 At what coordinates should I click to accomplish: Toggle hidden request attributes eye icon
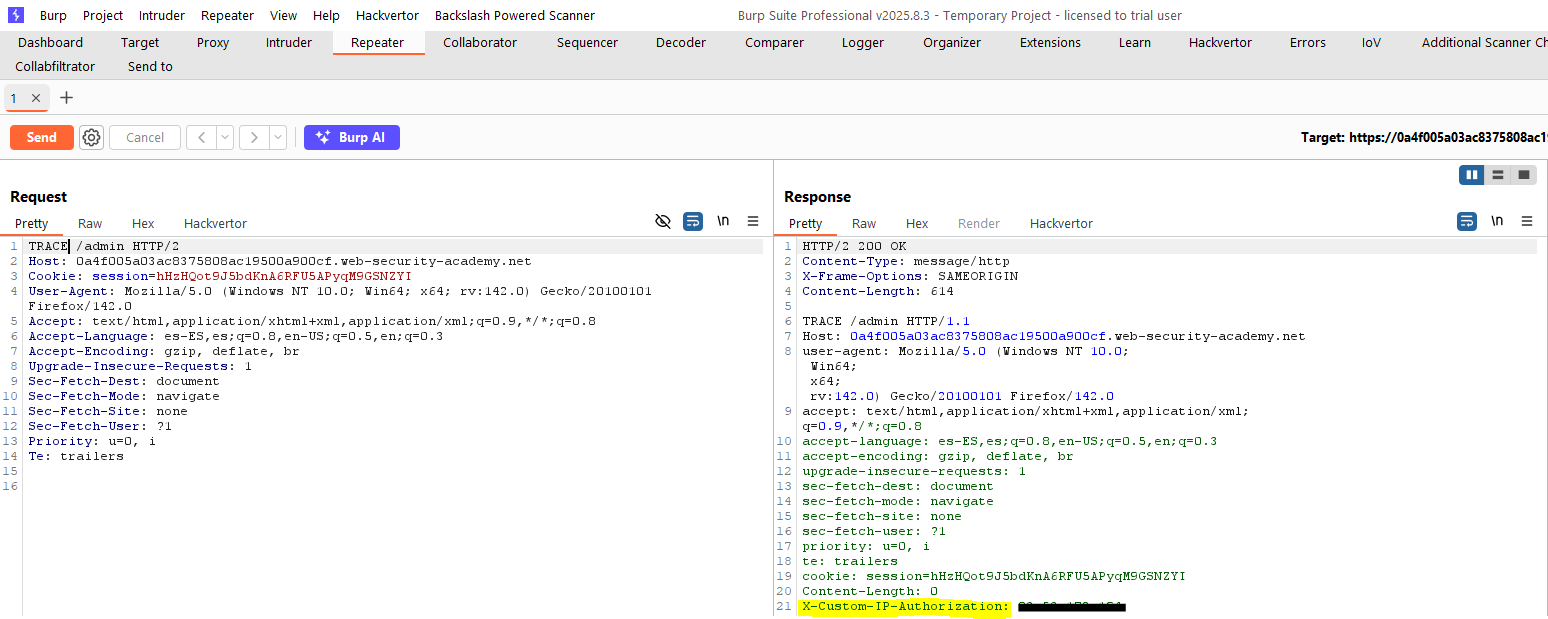click(x=662, y=222)
